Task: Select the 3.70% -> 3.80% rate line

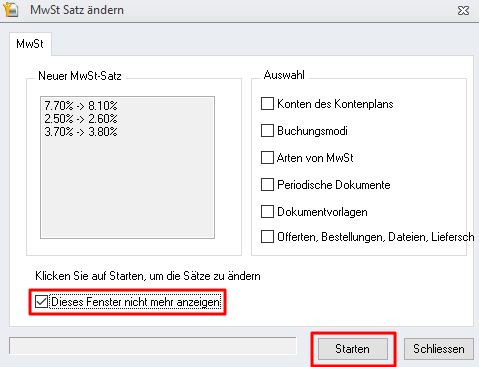Action: [x=81, y=132]
